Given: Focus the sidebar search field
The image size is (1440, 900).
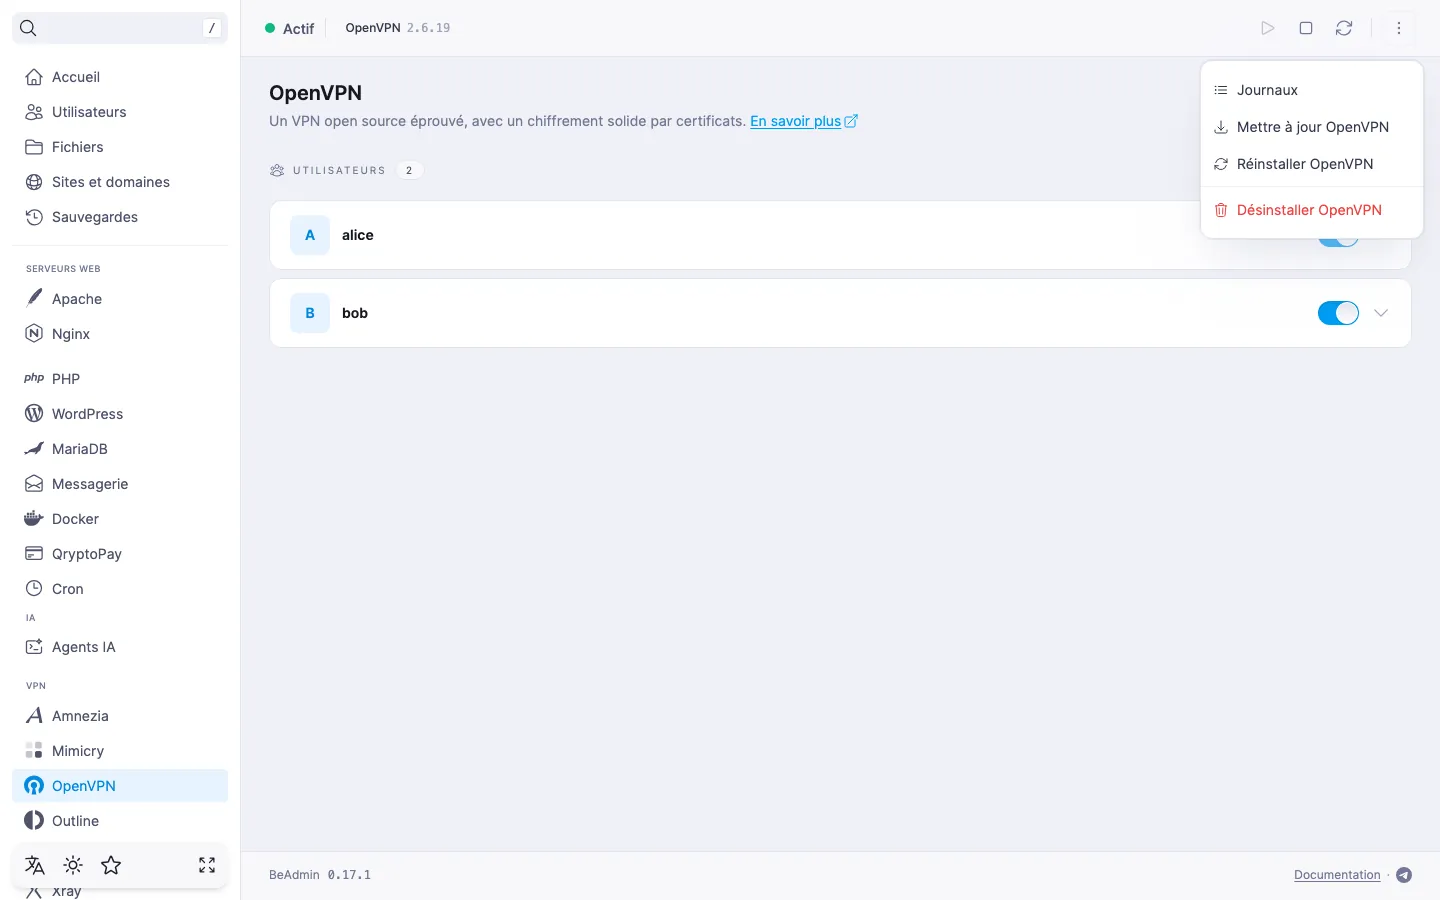Looking at the screenshot, I should click(120, 28).
